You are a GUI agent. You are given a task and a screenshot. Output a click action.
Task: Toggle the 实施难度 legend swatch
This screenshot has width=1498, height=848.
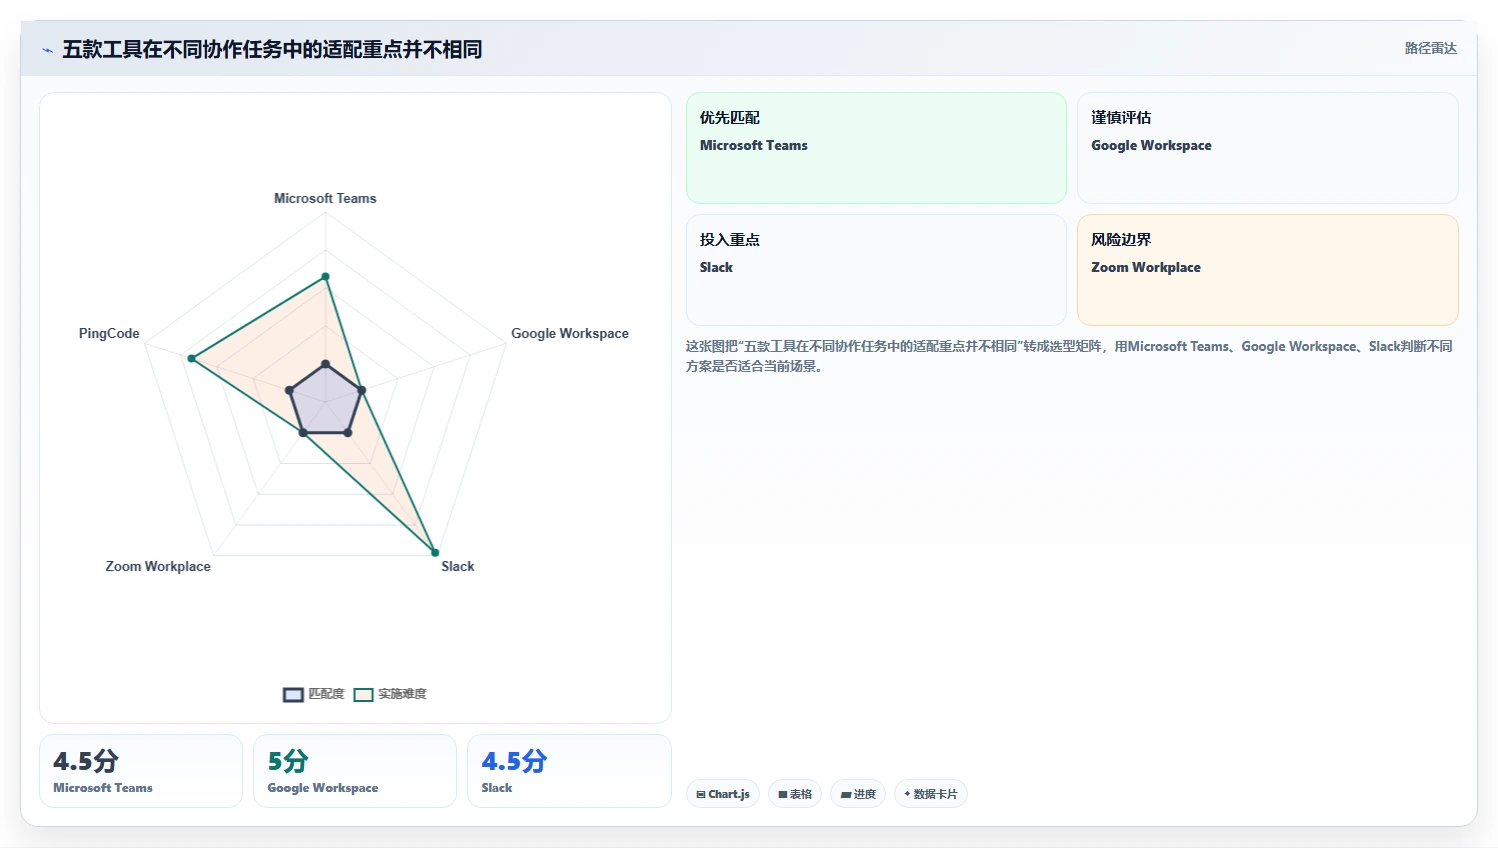pos(363,694)
